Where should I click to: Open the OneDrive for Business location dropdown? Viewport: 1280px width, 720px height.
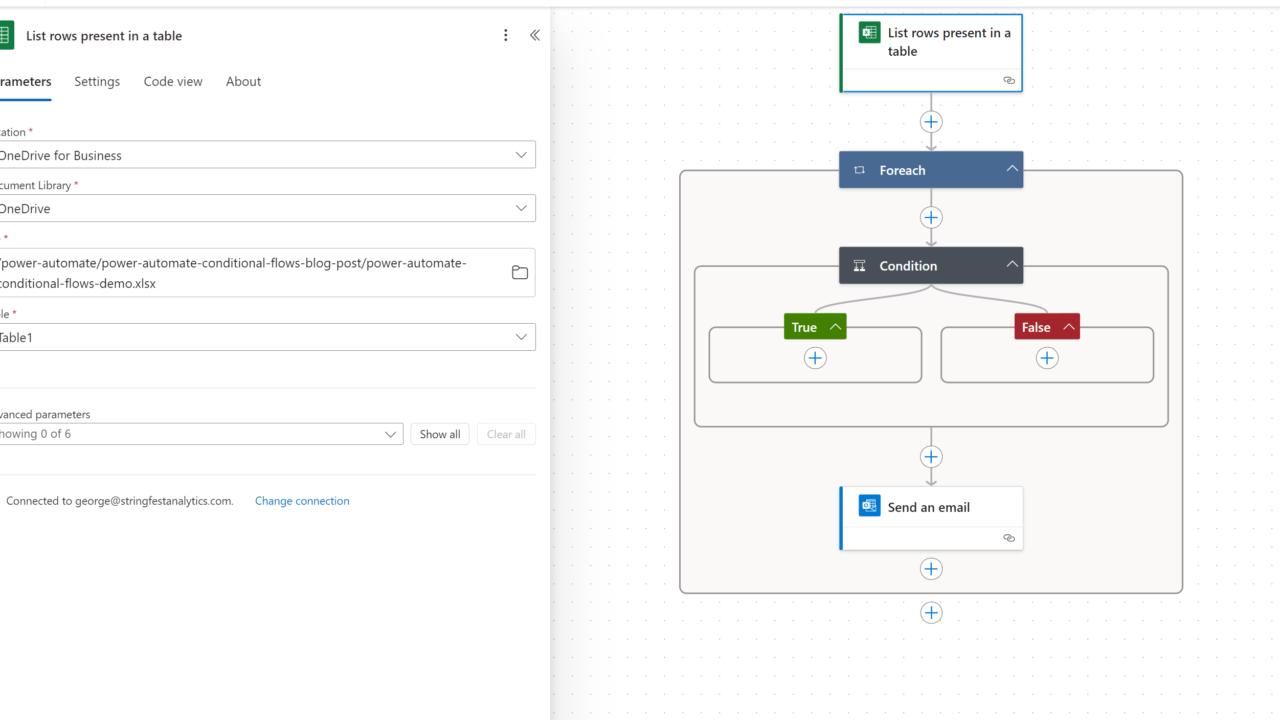click(x=521, y=155)
